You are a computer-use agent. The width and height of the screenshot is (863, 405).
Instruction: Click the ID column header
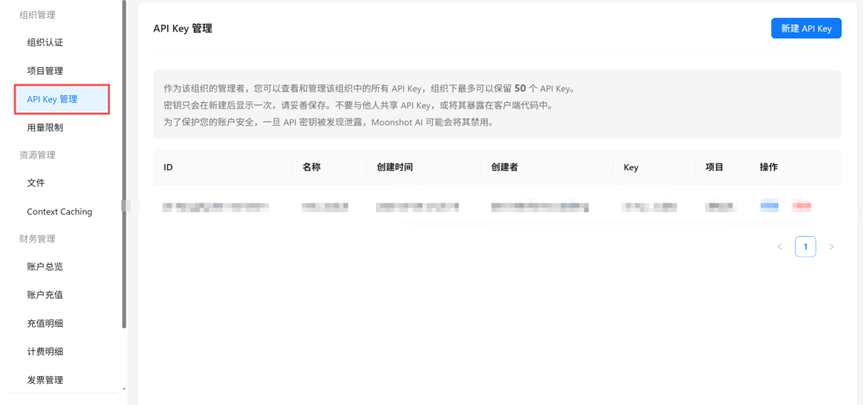point(168,167)
